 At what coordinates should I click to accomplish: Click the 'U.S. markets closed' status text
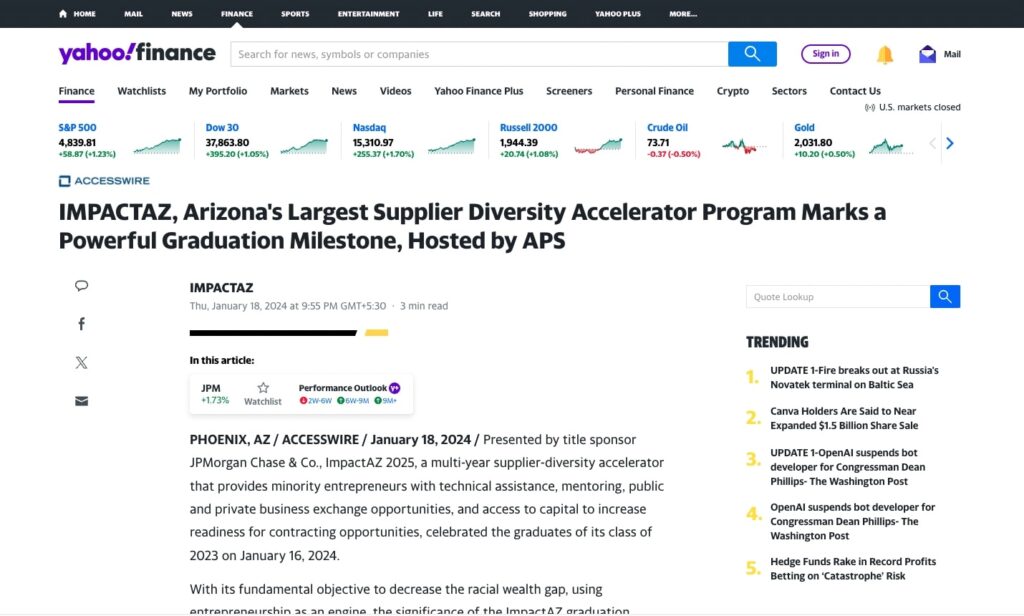(920, 107)
